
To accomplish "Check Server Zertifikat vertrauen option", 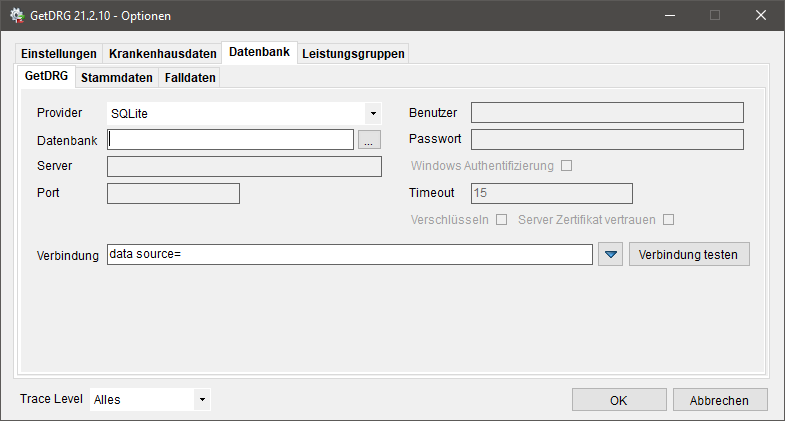I will [x=668, y=220].
